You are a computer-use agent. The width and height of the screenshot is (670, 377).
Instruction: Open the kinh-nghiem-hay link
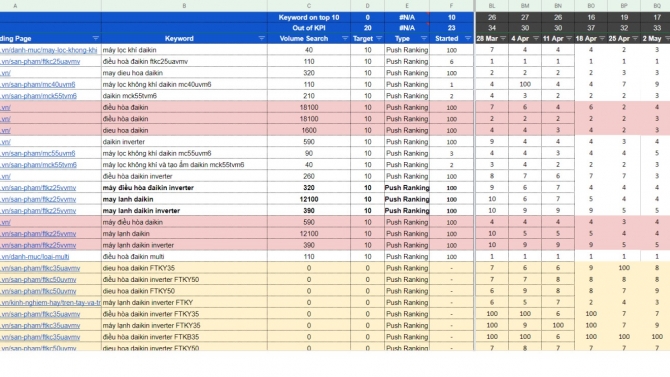pos(50,303)
